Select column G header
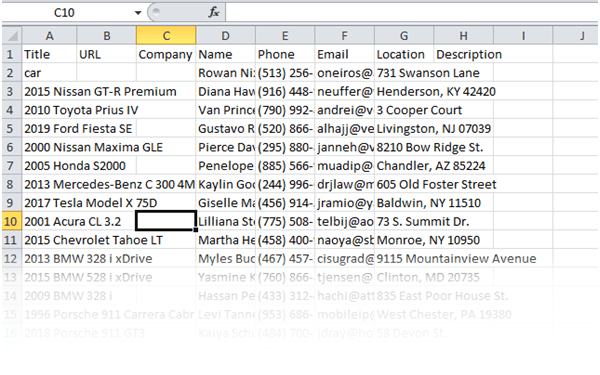The image size is (600, 375). tap(404, 36)
